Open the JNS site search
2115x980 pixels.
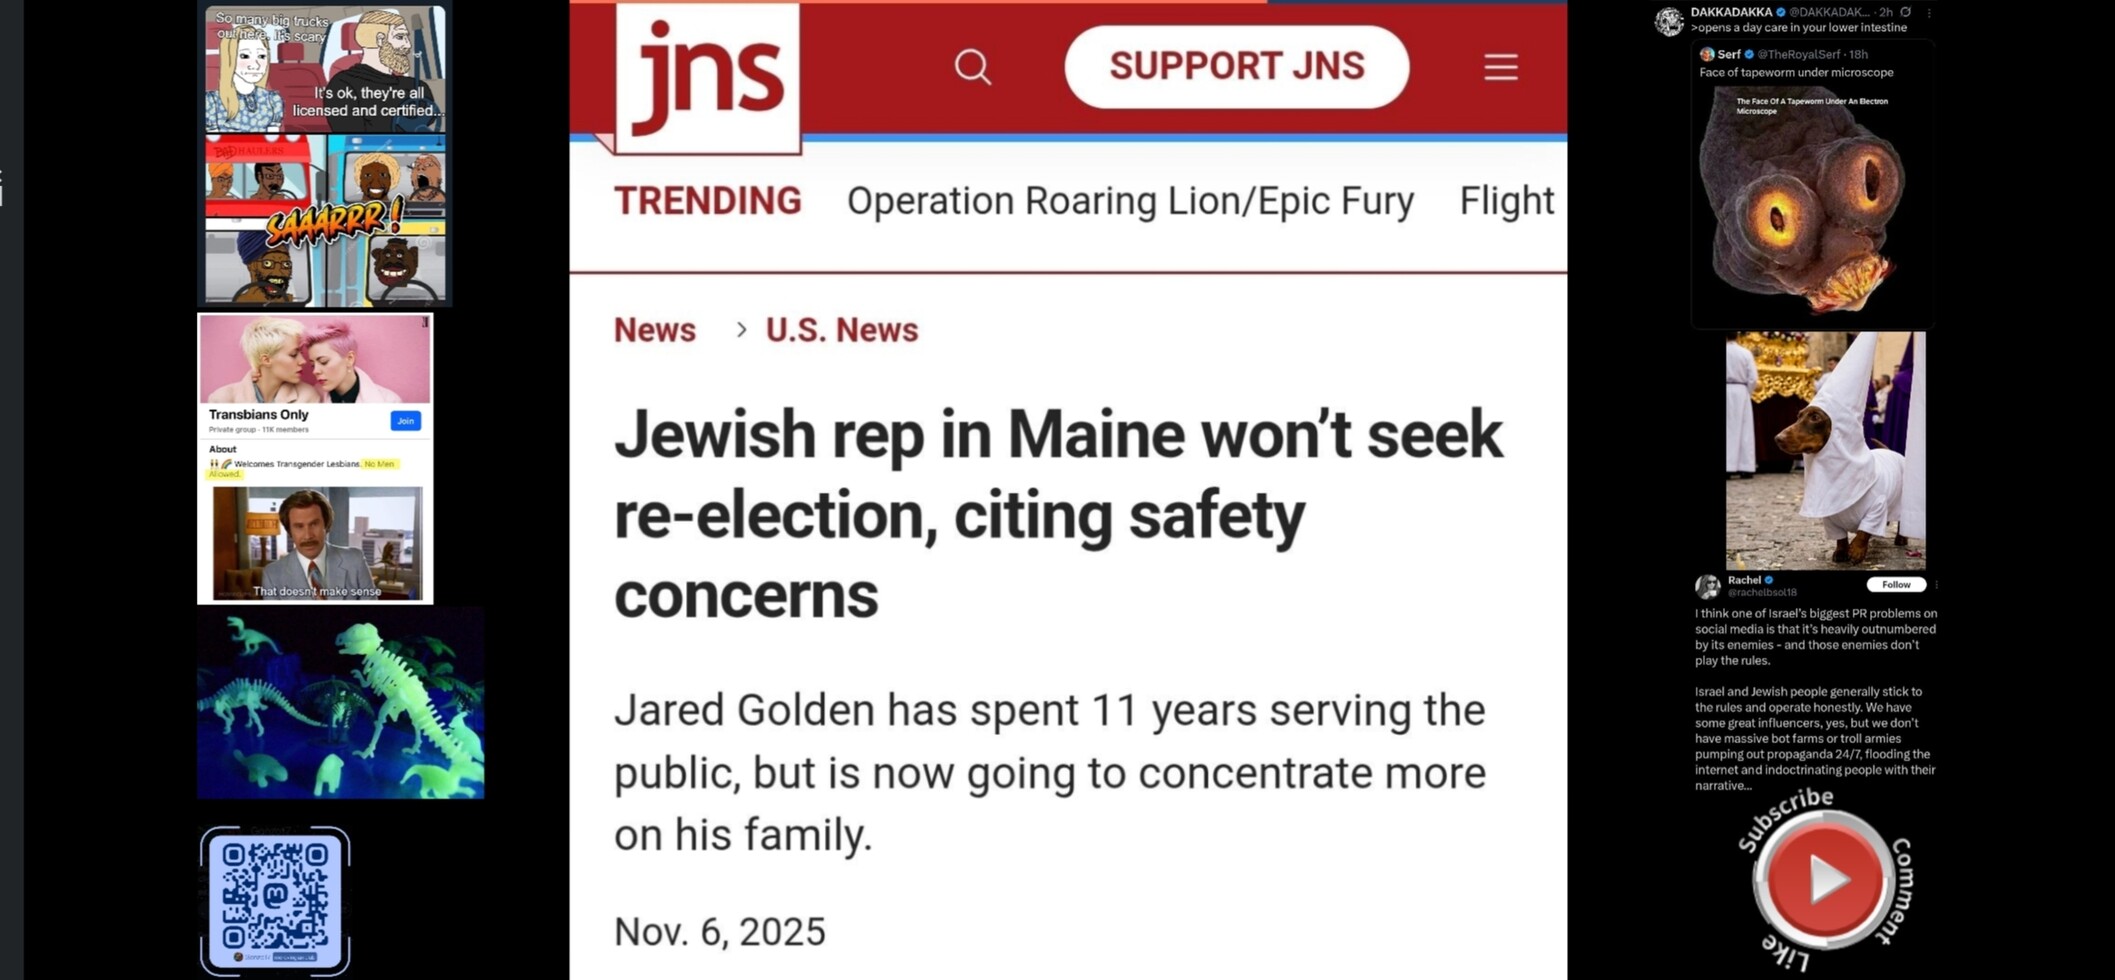(x=972, y=67)
